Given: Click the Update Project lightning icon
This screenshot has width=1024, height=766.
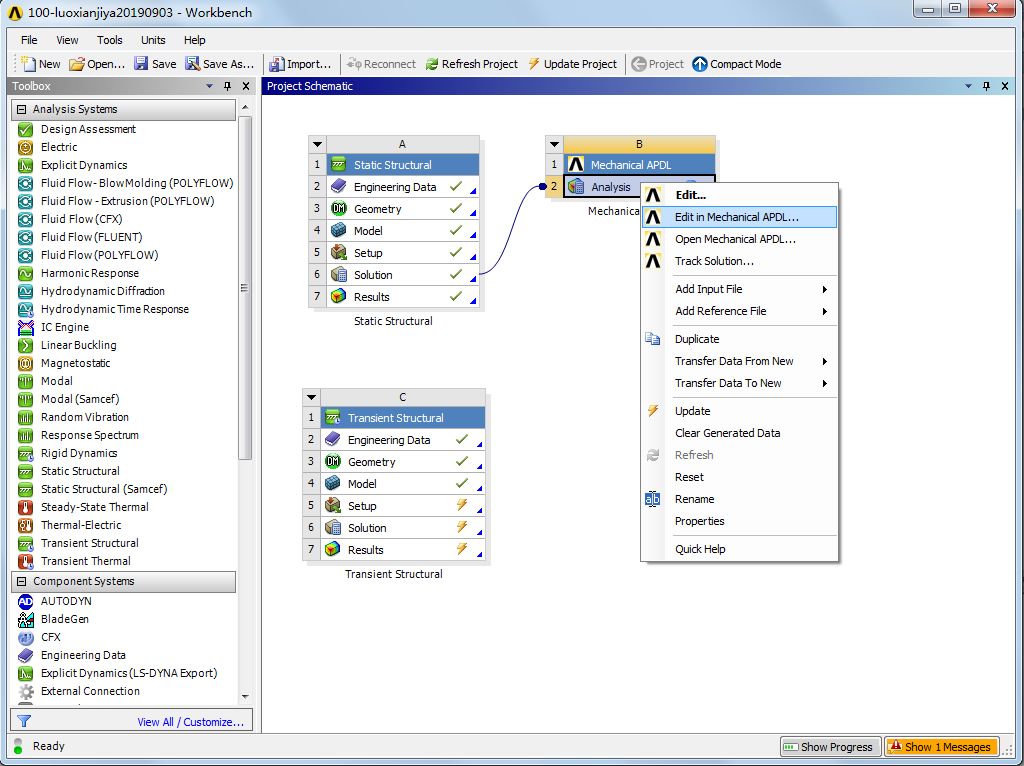Looking at the screenshot, I should 534,63.
